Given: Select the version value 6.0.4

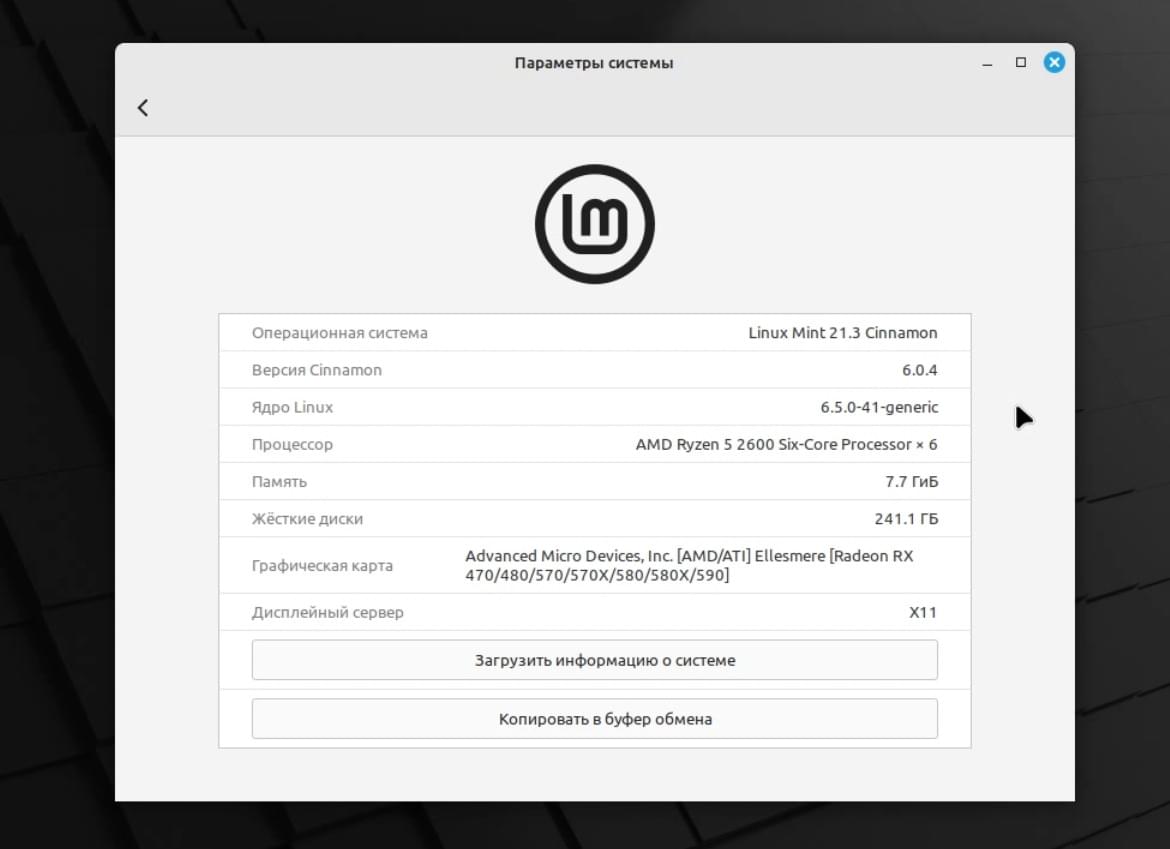Looking at the screenshot, I should click(919, 370).
